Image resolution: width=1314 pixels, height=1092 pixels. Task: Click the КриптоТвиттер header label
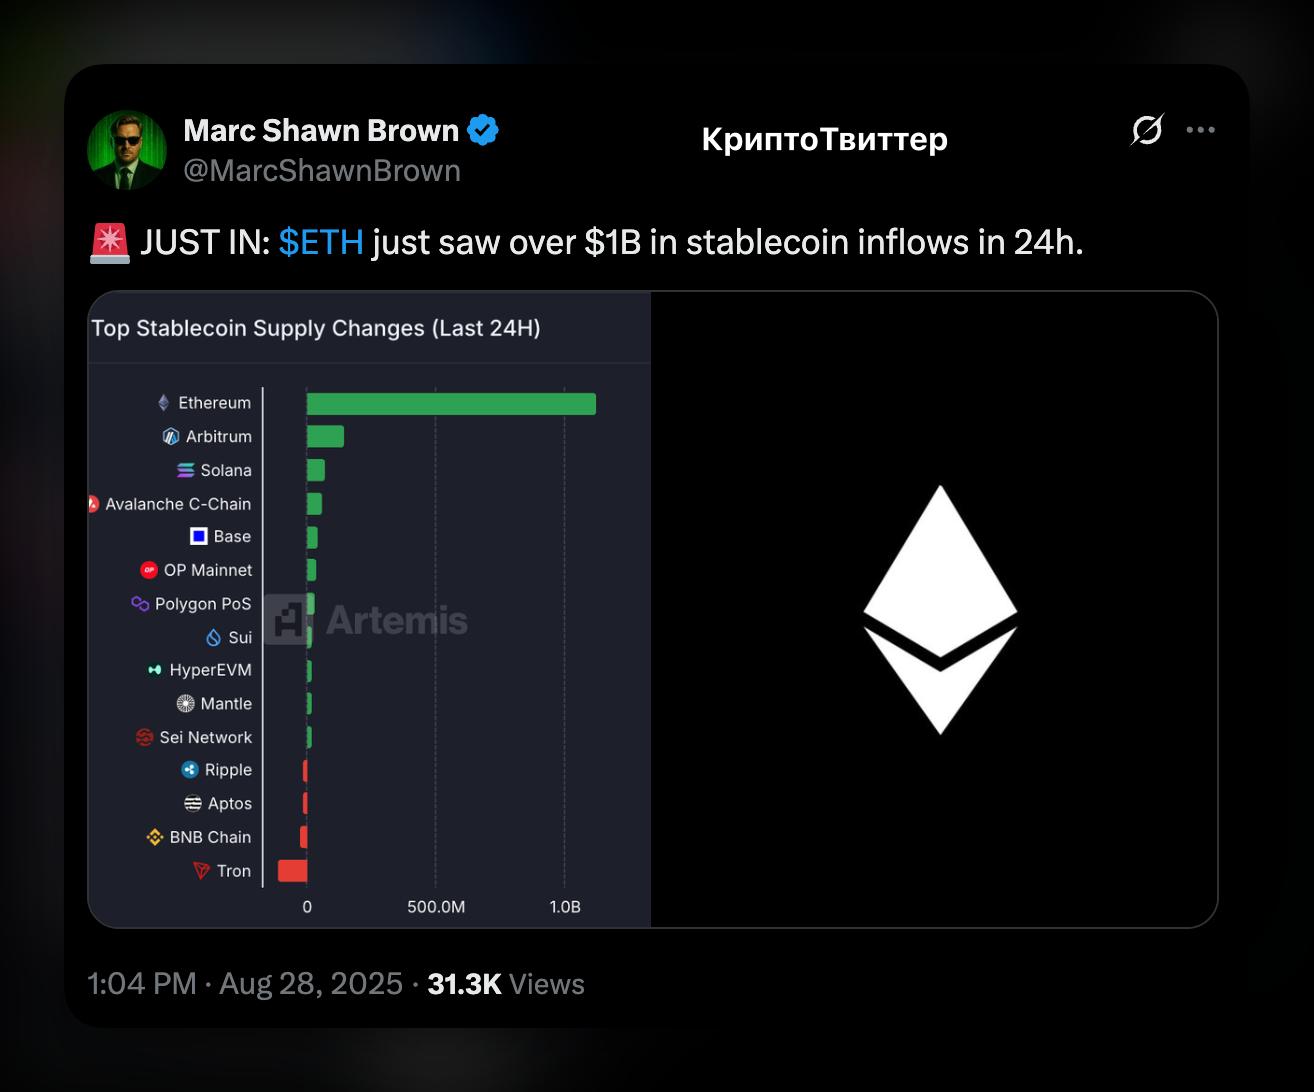pyautogui.click(x=825, y=139)
